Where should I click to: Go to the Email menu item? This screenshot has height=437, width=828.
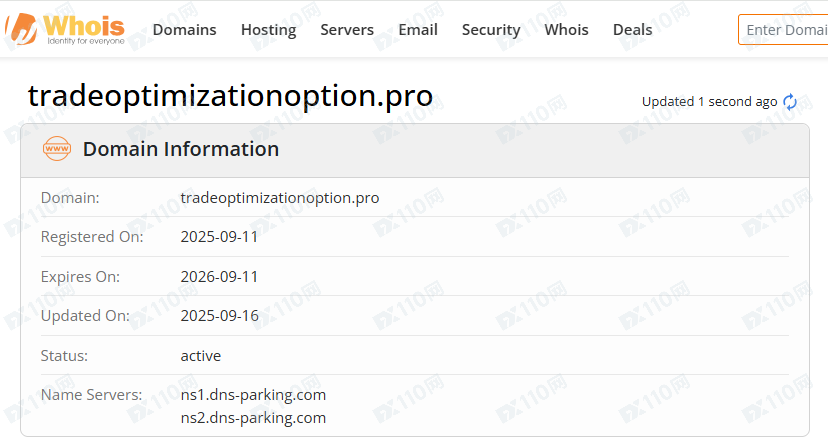point(418,30)
